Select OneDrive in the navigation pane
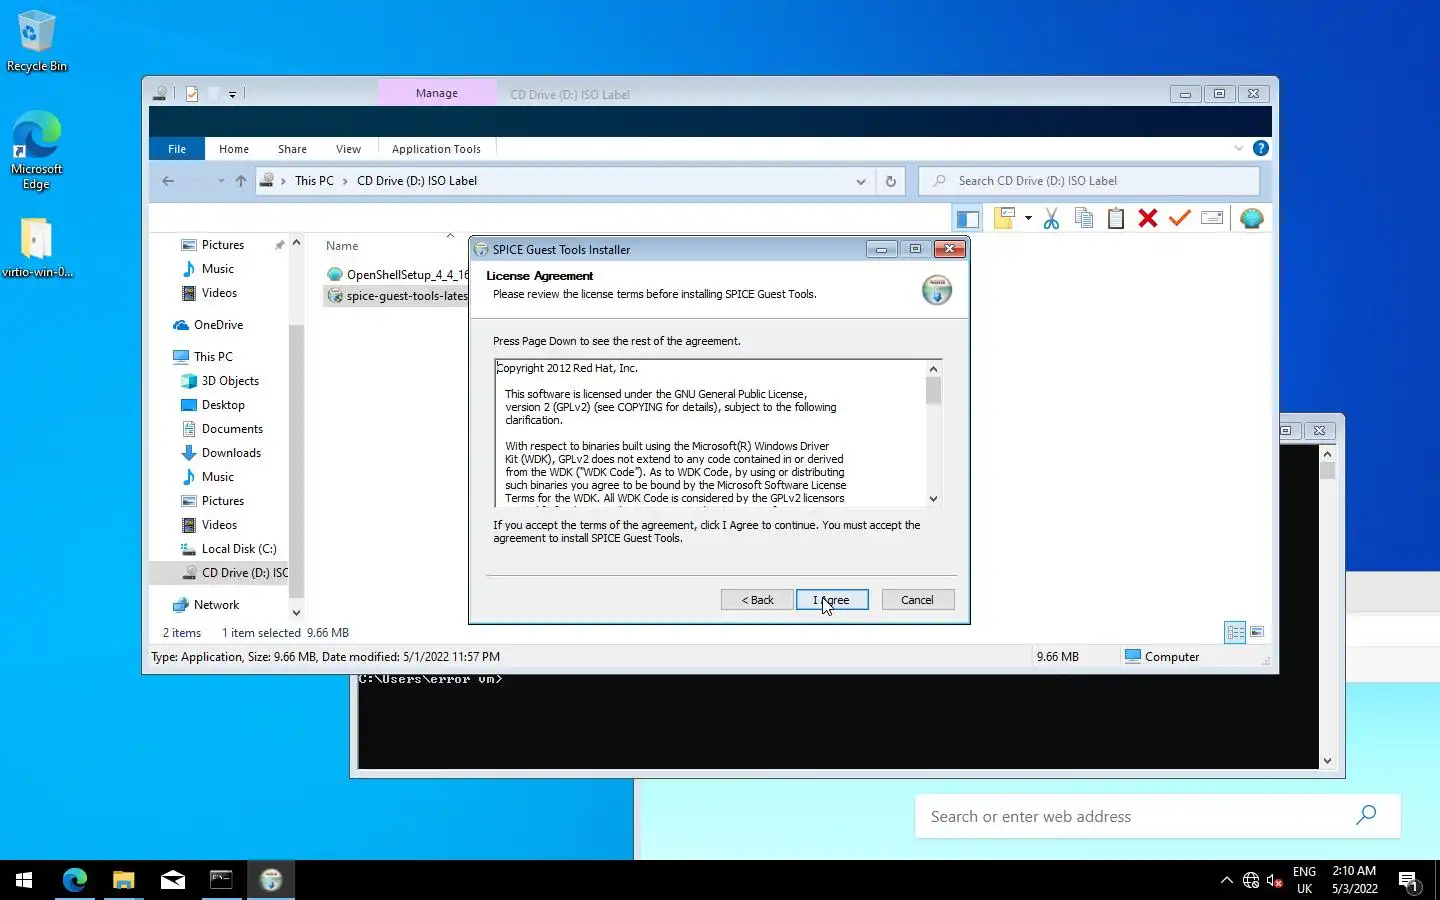 (x=218, y=325)
